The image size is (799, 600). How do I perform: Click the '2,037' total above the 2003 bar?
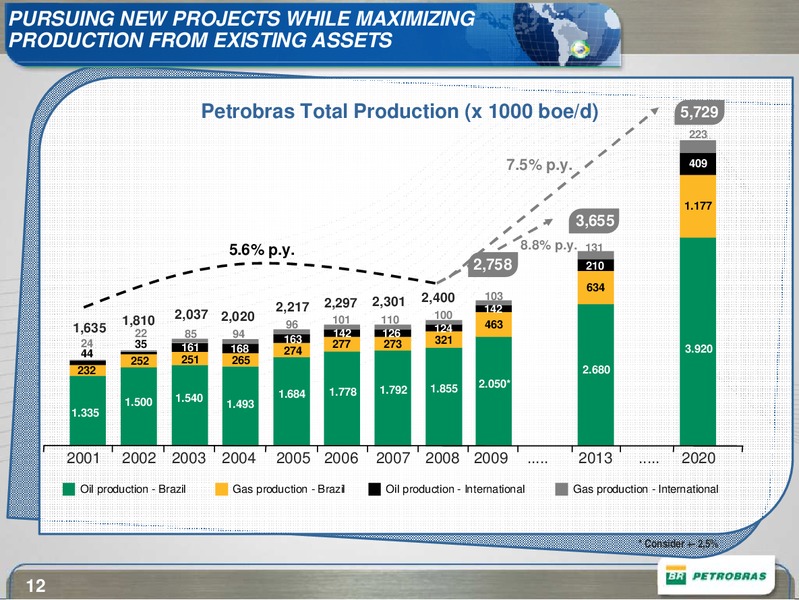point(191,315)
